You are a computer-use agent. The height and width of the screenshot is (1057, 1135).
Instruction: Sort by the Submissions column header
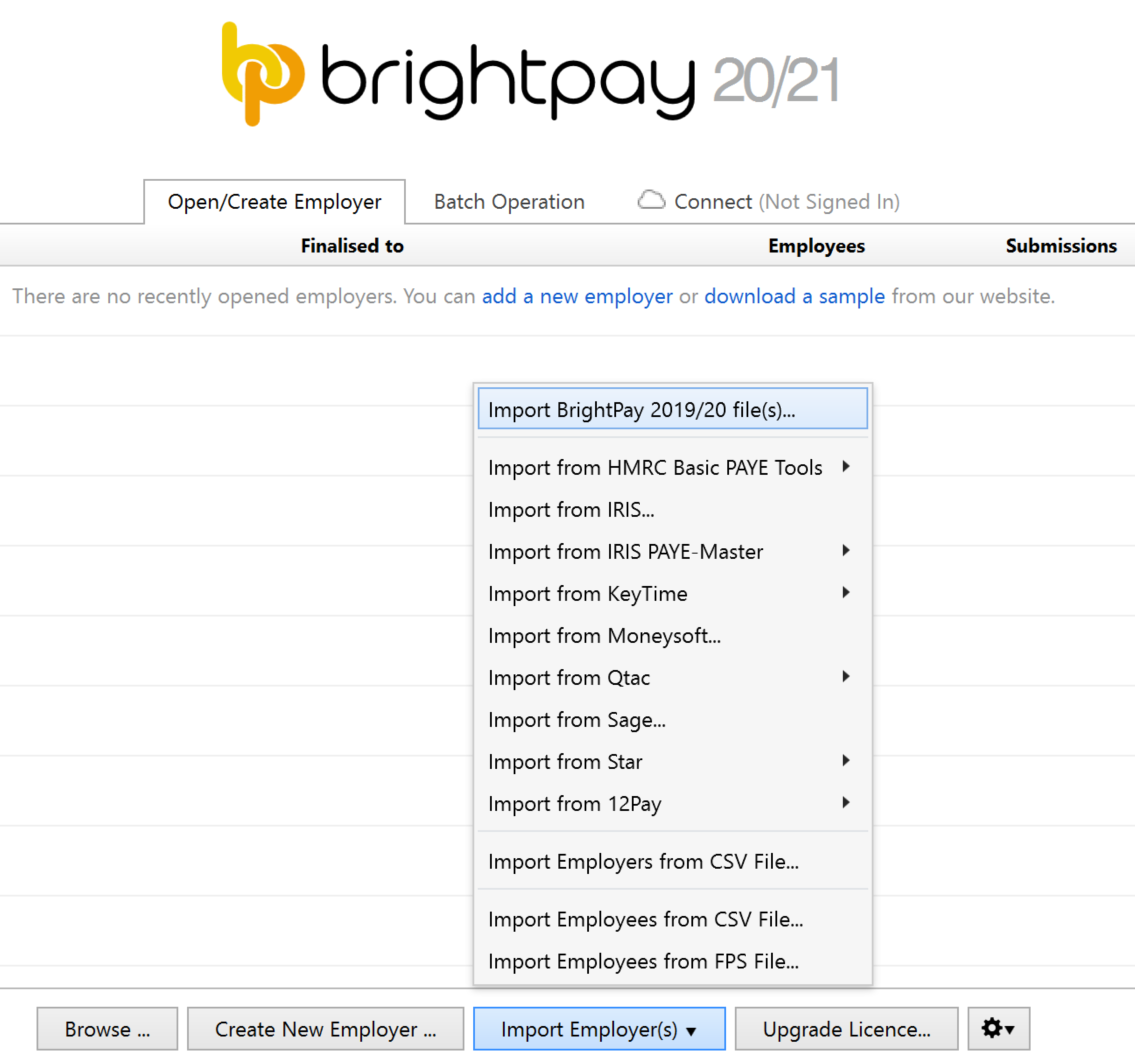pyautogui.click(x=1061, y=246)
